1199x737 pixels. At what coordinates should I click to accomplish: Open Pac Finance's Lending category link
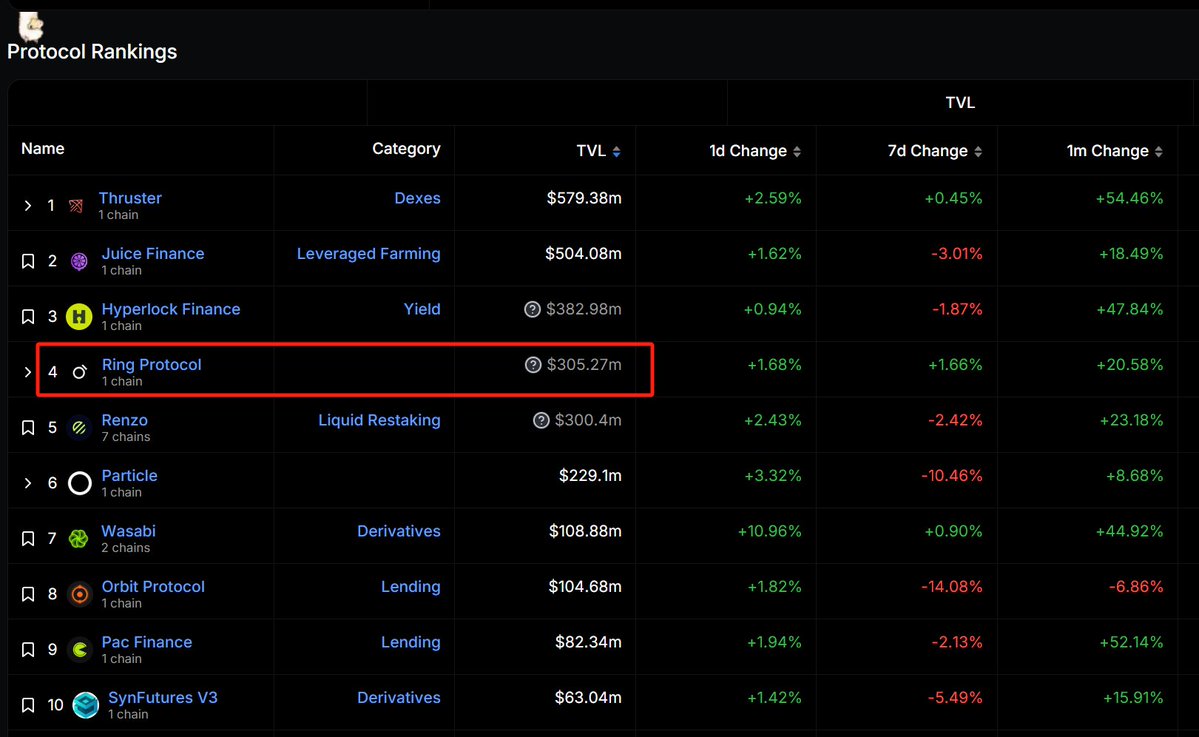[411, 642]
